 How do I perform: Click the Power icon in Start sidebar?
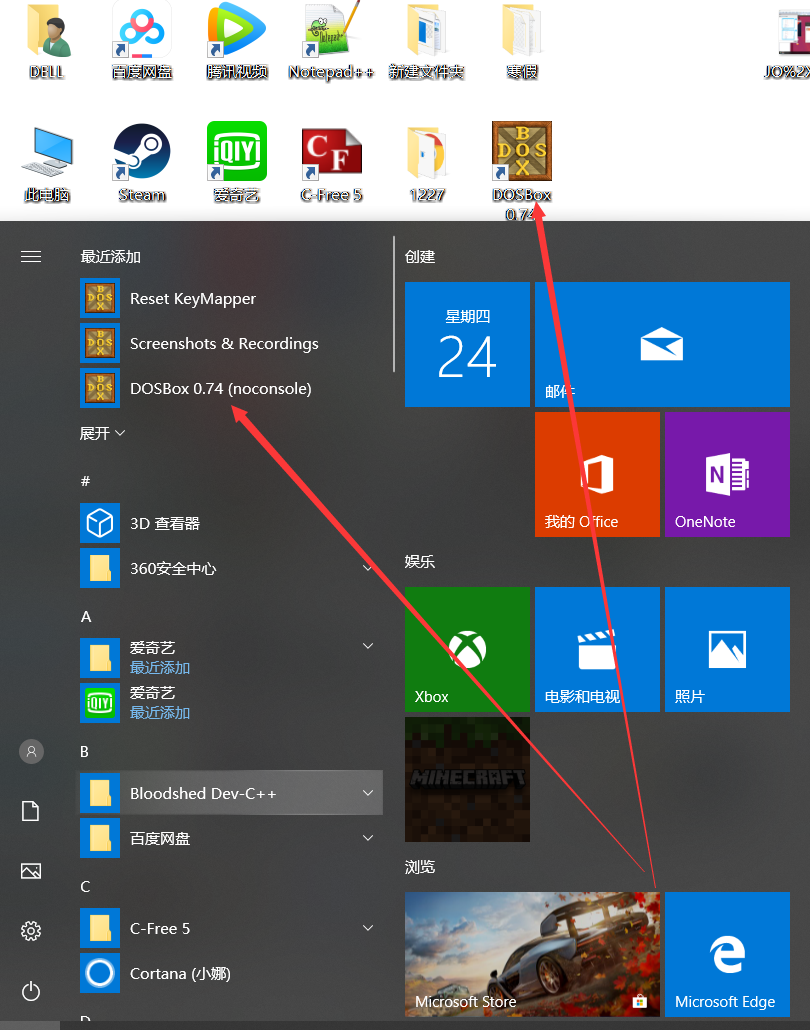(x=31, y=991)
